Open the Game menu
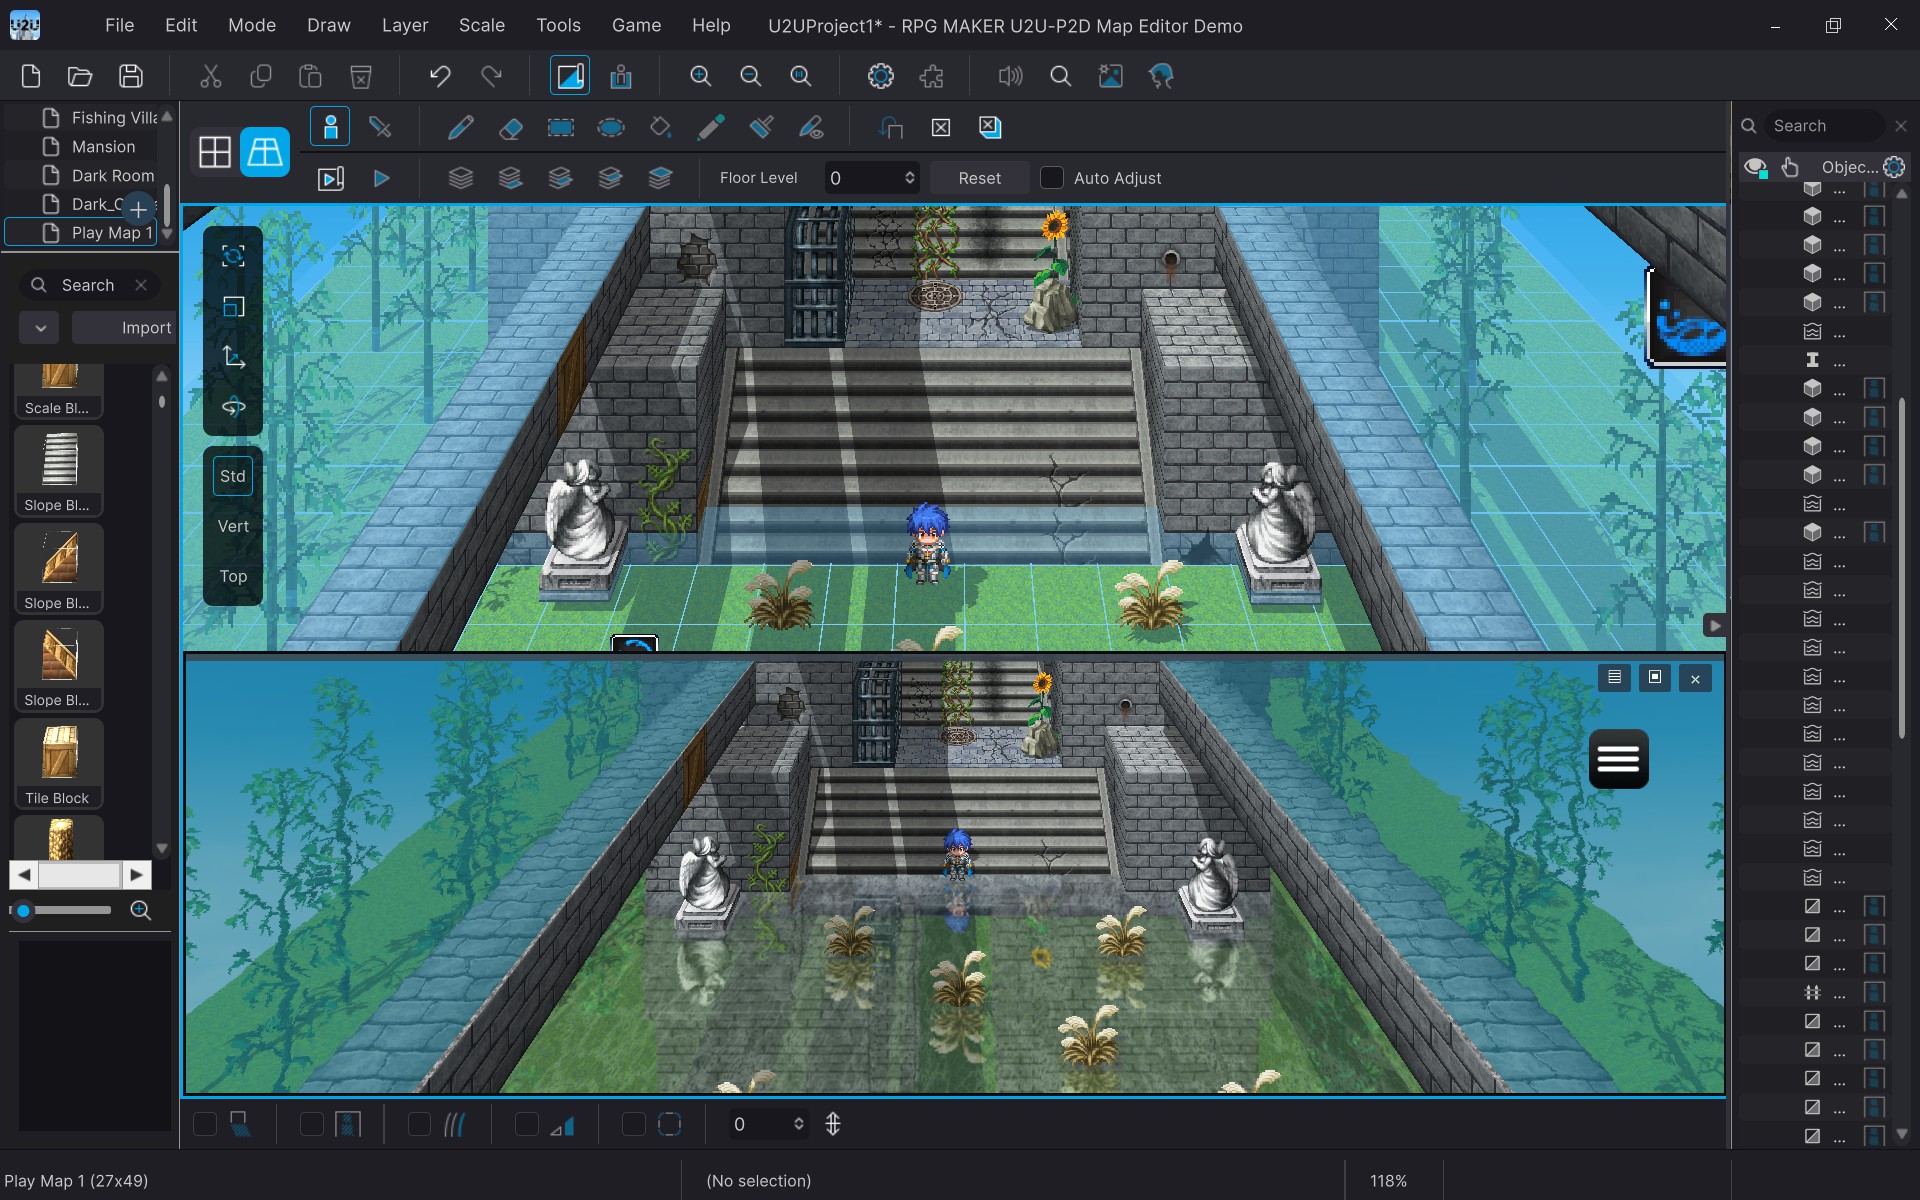The width and height of the screenshot is (1920, 1200). (636, 25)
